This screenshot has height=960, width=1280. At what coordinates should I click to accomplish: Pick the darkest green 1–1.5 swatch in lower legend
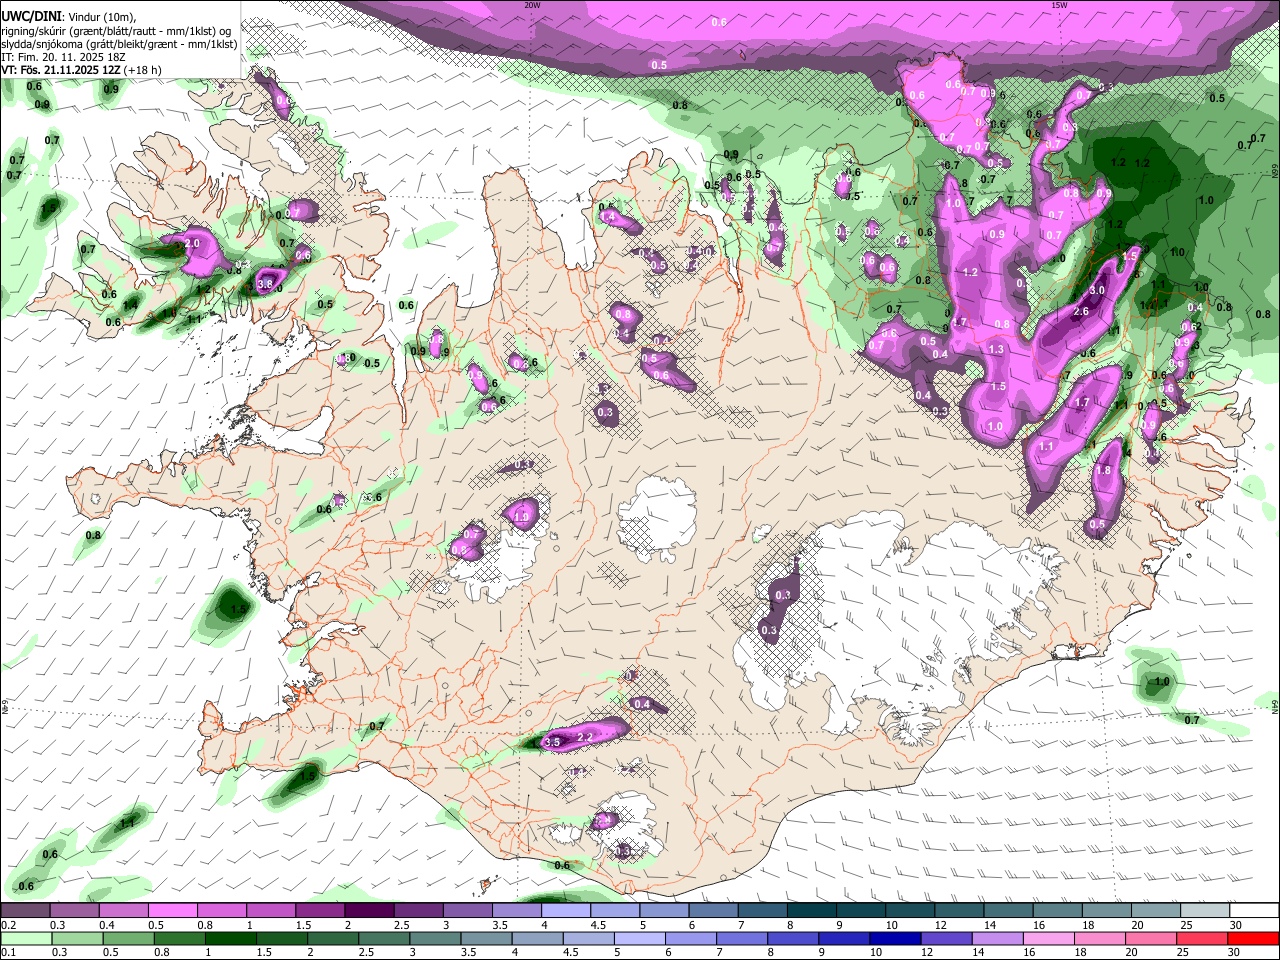(232, 938)
